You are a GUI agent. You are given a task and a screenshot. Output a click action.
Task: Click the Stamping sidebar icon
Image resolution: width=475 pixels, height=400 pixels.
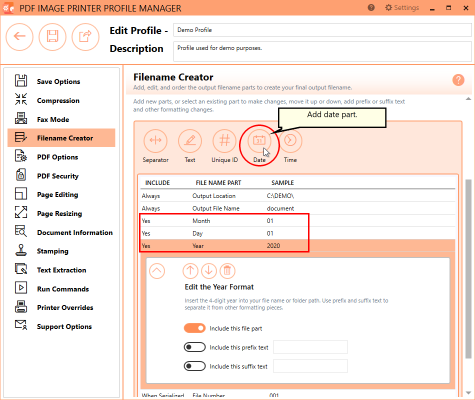[x=21, y=251]
